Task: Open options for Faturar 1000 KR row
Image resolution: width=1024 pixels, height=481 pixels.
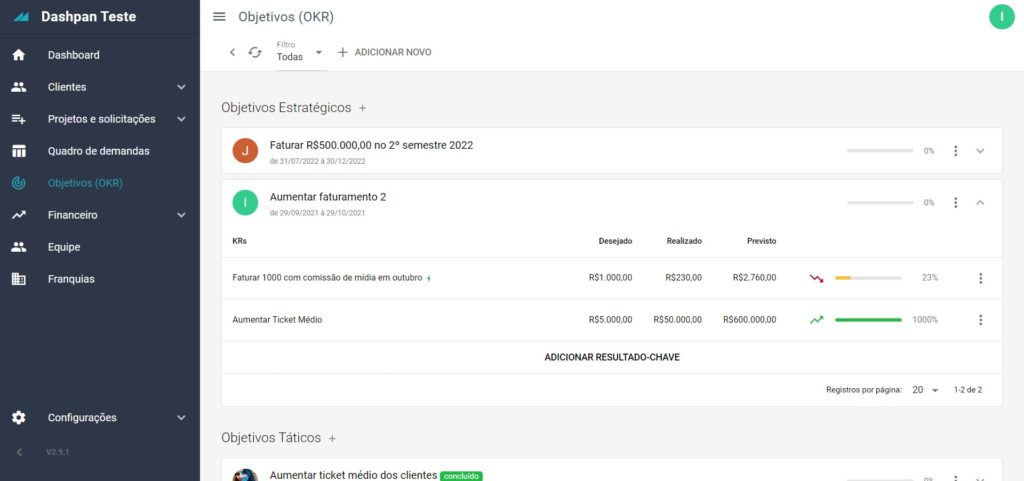Action: 980,278
